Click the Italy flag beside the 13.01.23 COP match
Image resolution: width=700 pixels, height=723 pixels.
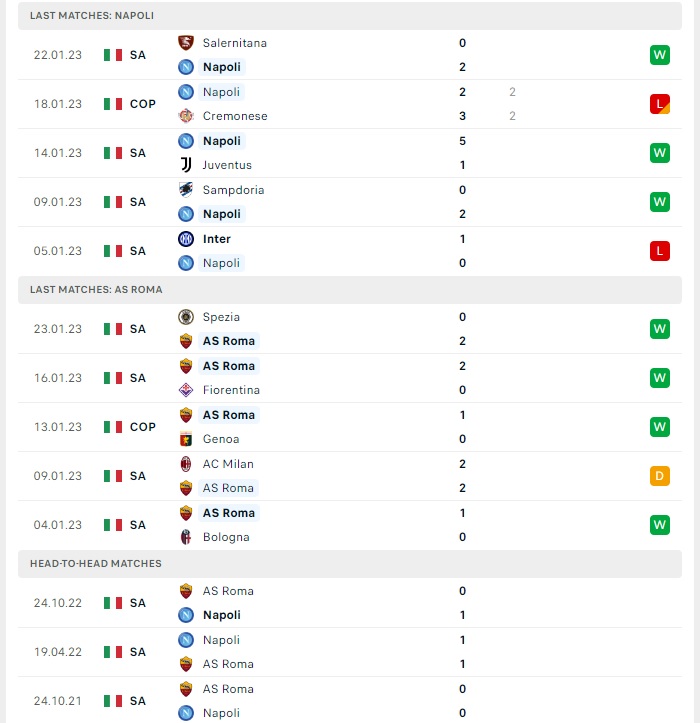click(x=113, y=427)
